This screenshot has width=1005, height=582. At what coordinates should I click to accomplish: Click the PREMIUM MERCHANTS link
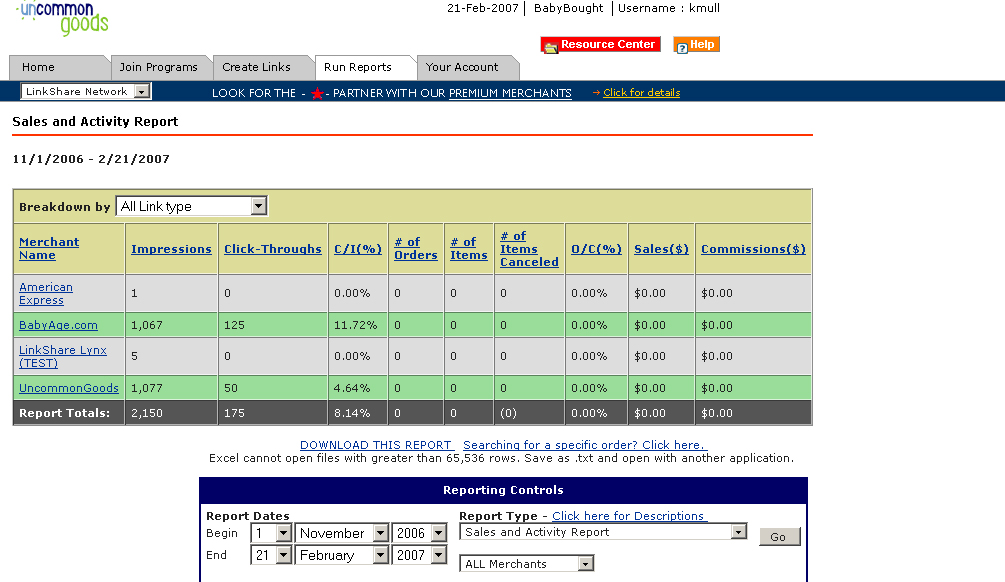[510, 93]
